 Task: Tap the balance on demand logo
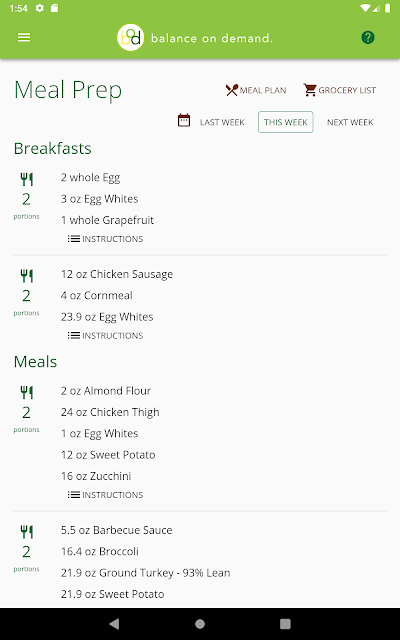click(x=130, y=38)
